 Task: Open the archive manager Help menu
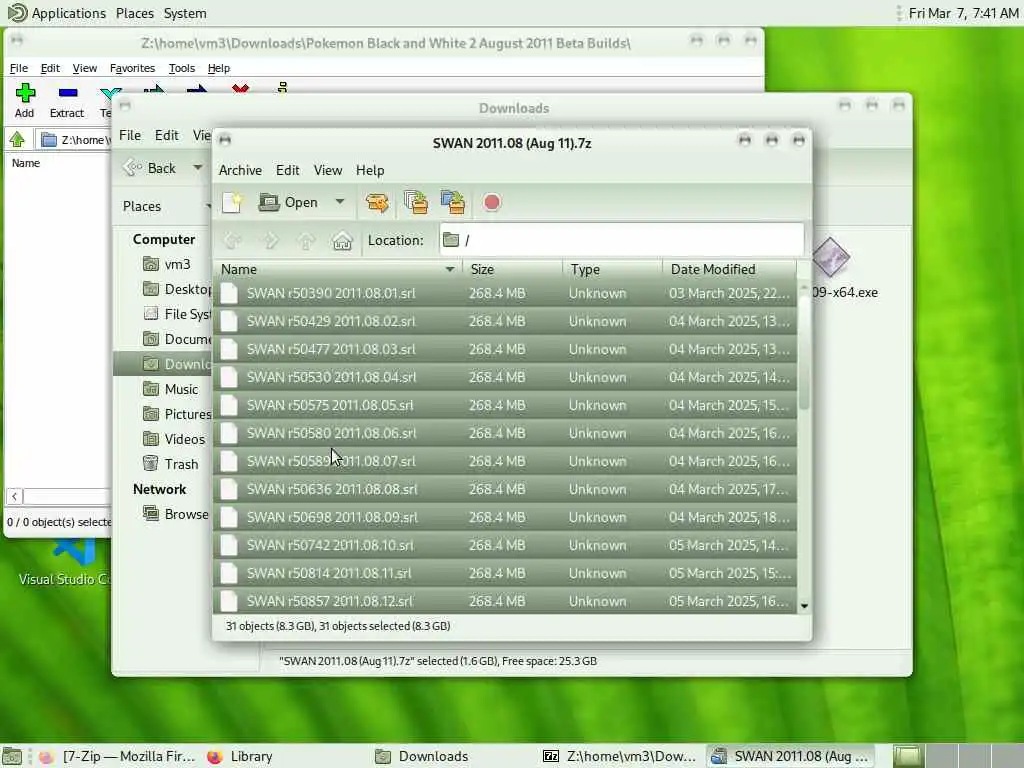pos(370,170)
